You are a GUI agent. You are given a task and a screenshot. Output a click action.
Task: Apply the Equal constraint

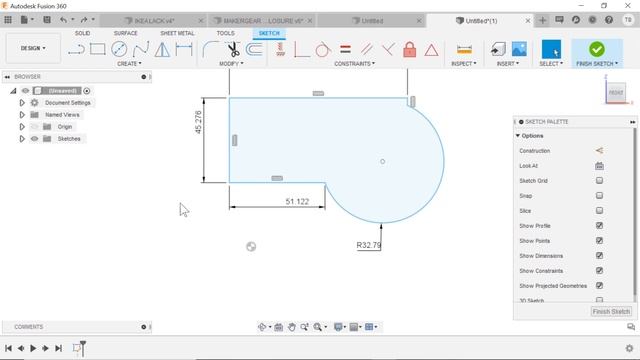tap(345, 49)
